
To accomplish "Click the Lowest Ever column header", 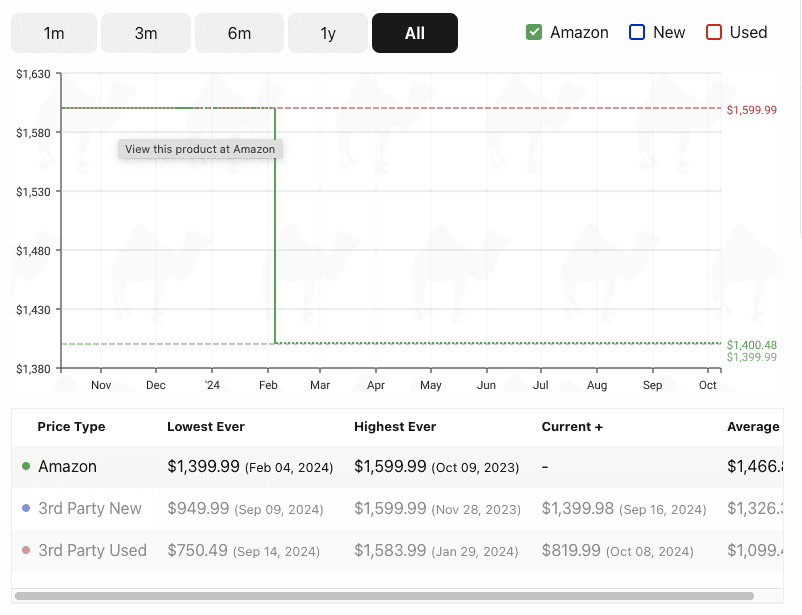I will point(206,427).
